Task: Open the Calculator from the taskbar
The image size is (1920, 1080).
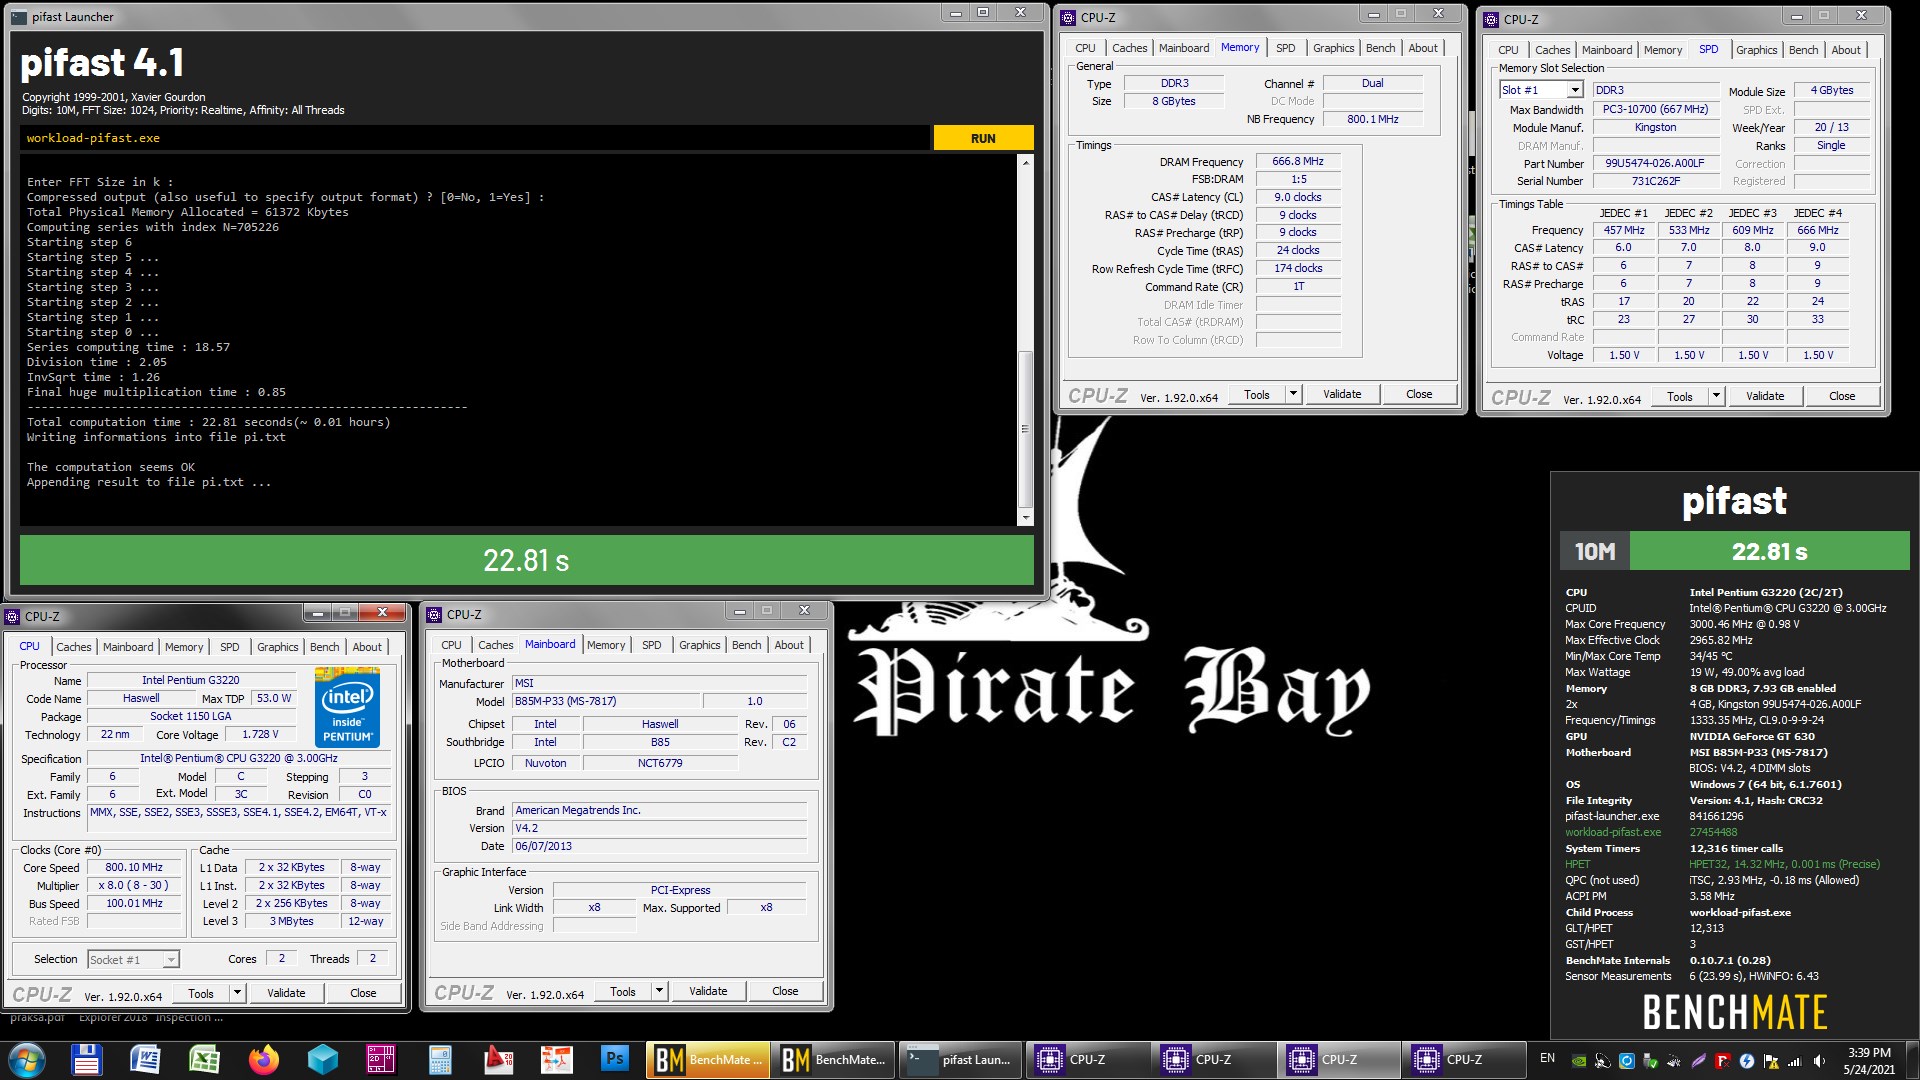Action: (x=440, y=1059)
